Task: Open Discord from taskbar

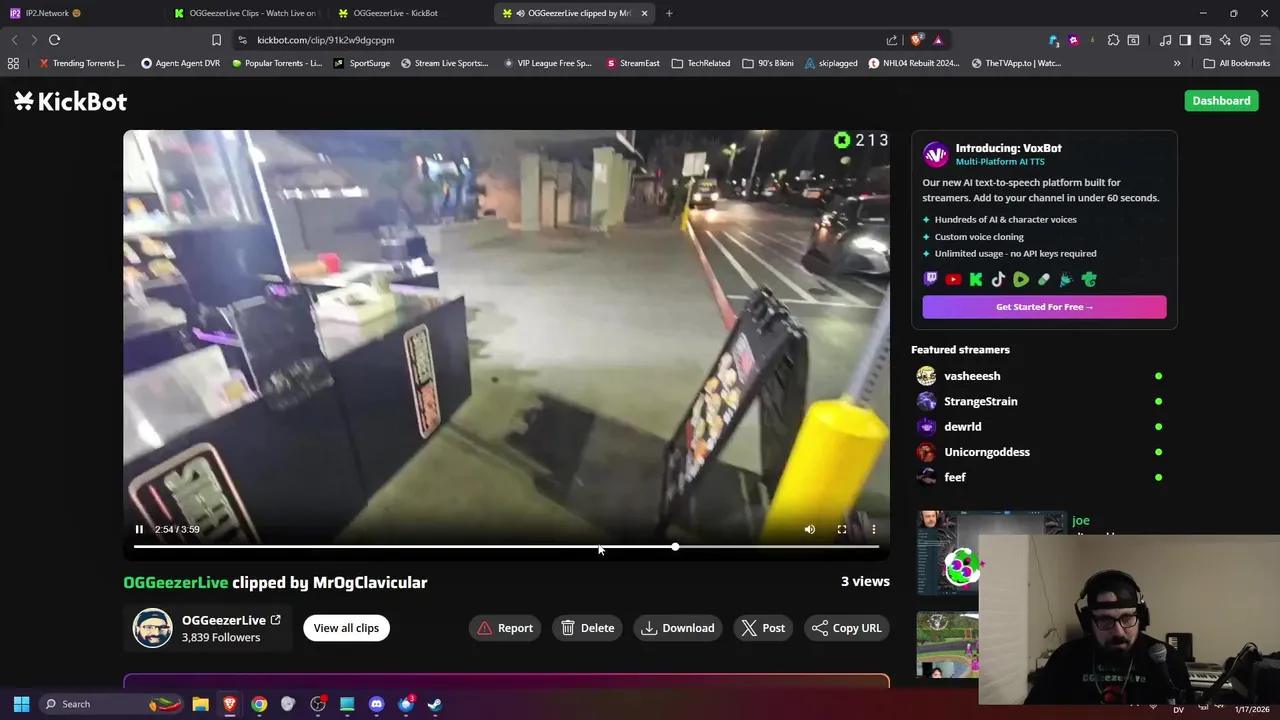Action: coord(376,704)
